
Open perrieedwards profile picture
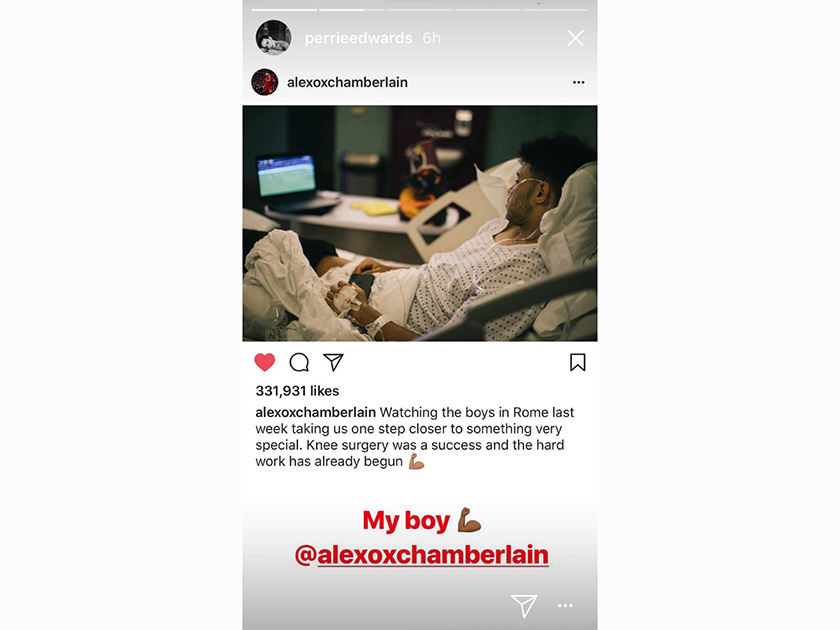(x=273, y=38)
